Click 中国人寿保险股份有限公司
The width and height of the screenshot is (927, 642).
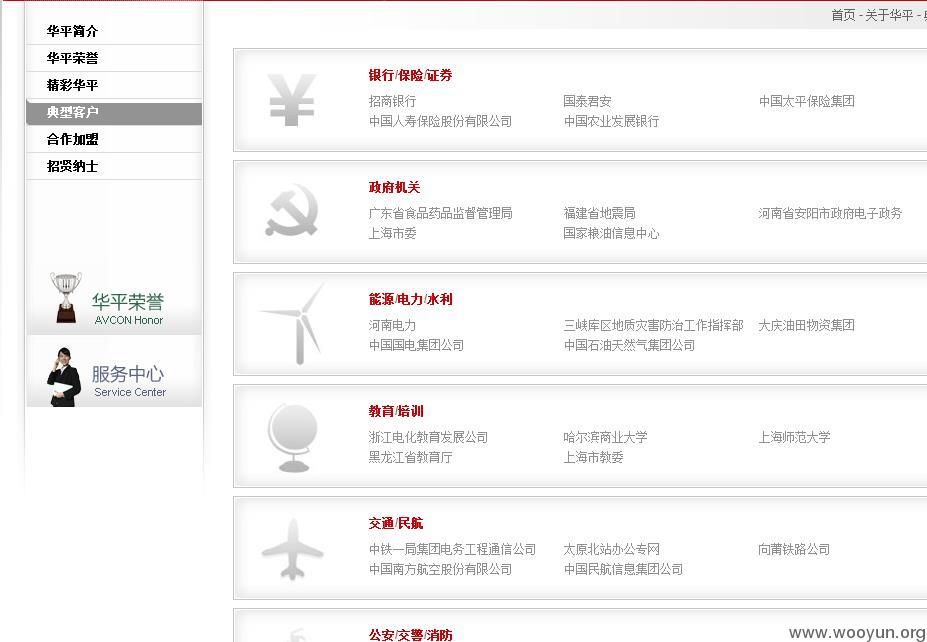[440, 121]
